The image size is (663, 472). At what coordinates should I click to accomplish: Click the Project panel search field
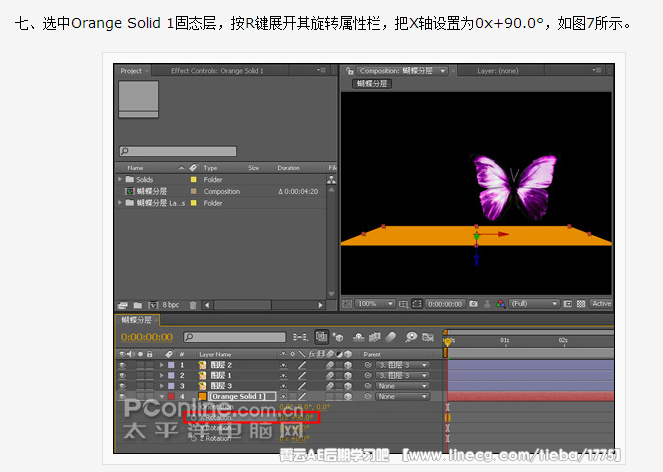(178, 151)
